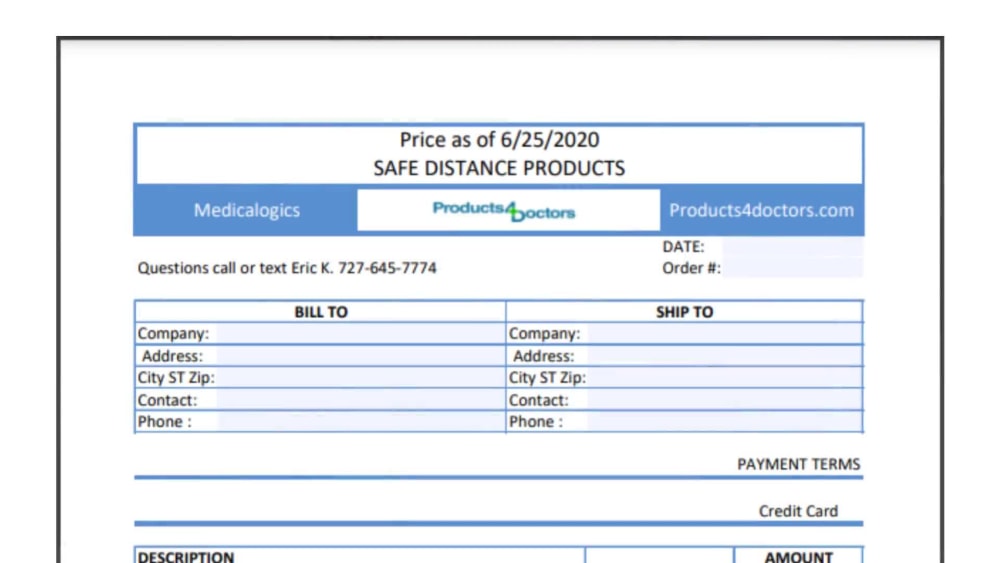Open the Products4doctors.com link

761,210
